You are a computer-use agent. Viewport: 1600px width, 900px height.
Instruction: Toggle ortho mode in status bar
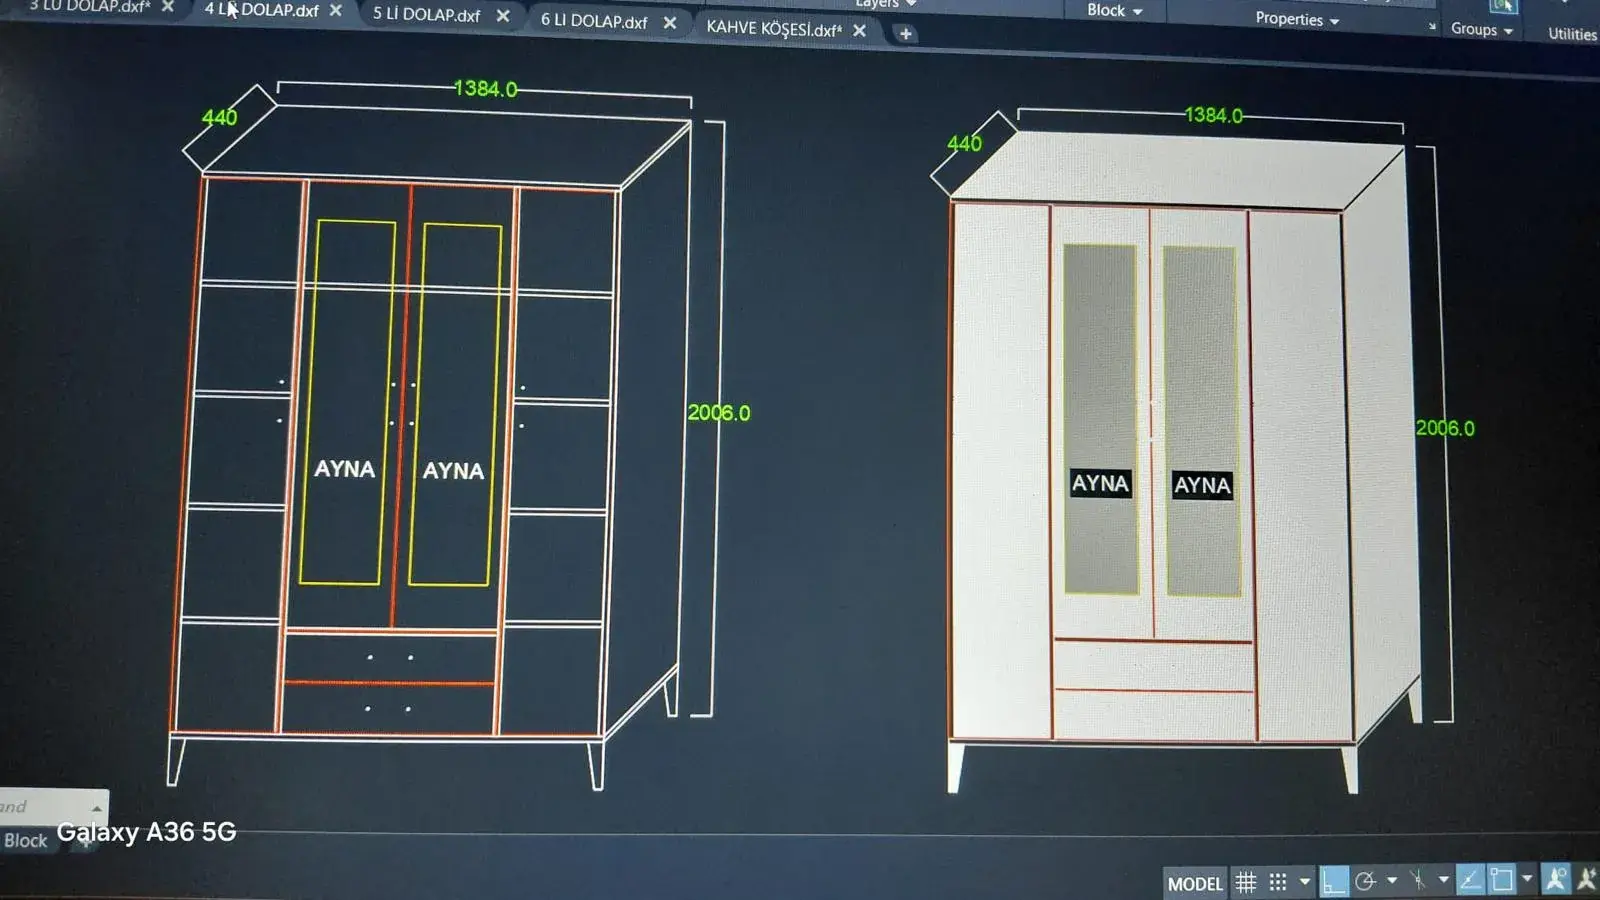coord(1334,881)
